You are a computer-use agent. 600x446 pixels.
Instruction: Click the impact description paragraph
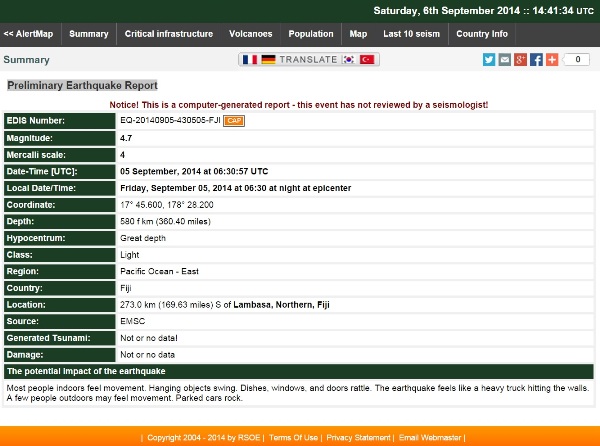coord(297,393)
